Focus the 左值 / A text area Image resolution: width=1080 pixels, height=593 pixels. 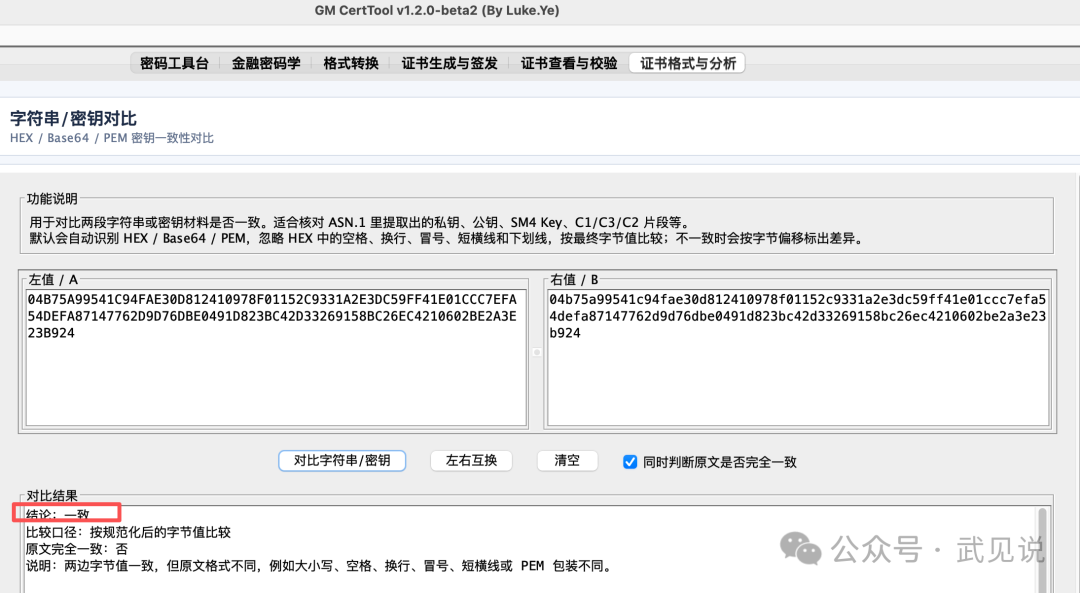pos(276,358)
